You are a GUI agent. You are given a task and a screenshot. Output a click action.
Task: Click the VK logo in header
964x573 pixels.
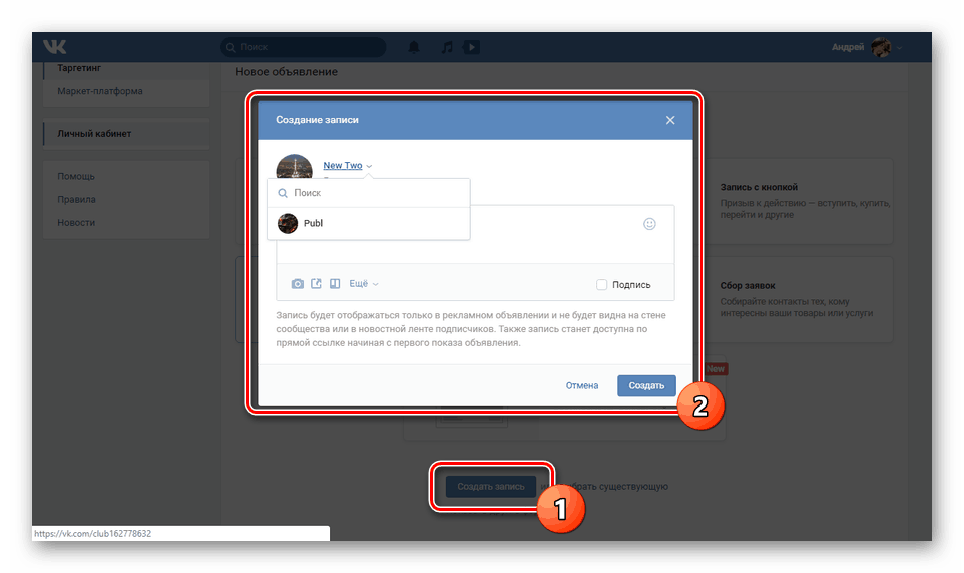tap(55, 47)
